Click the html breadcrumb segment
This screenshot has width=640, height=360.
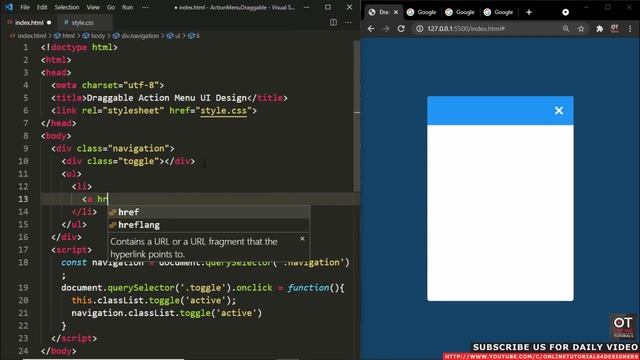tap(65, 36)
